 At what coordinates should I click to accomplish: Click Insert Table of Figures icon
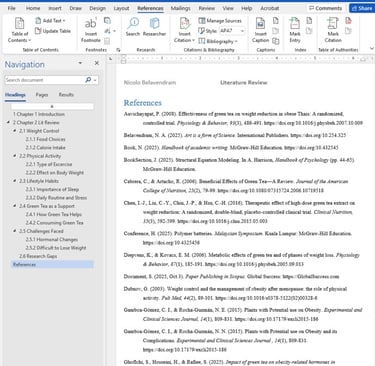coord(276,21)
